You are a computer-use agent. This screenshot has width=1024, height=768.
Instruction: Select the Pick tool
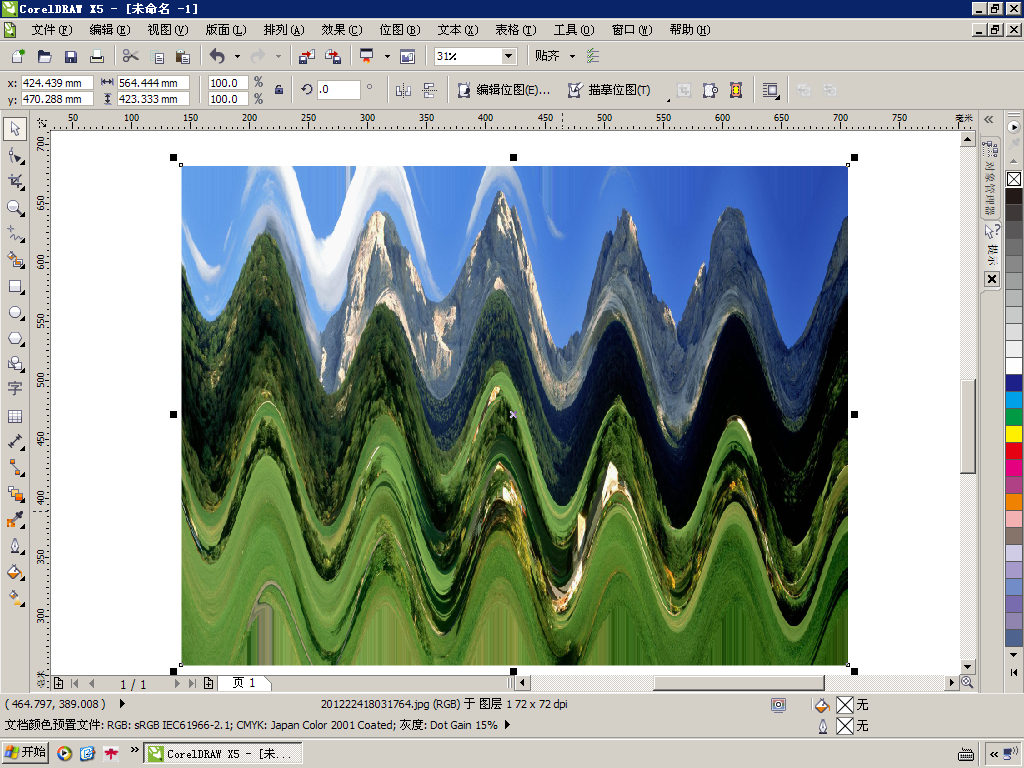pyautogui.click(x=15, y=129)
